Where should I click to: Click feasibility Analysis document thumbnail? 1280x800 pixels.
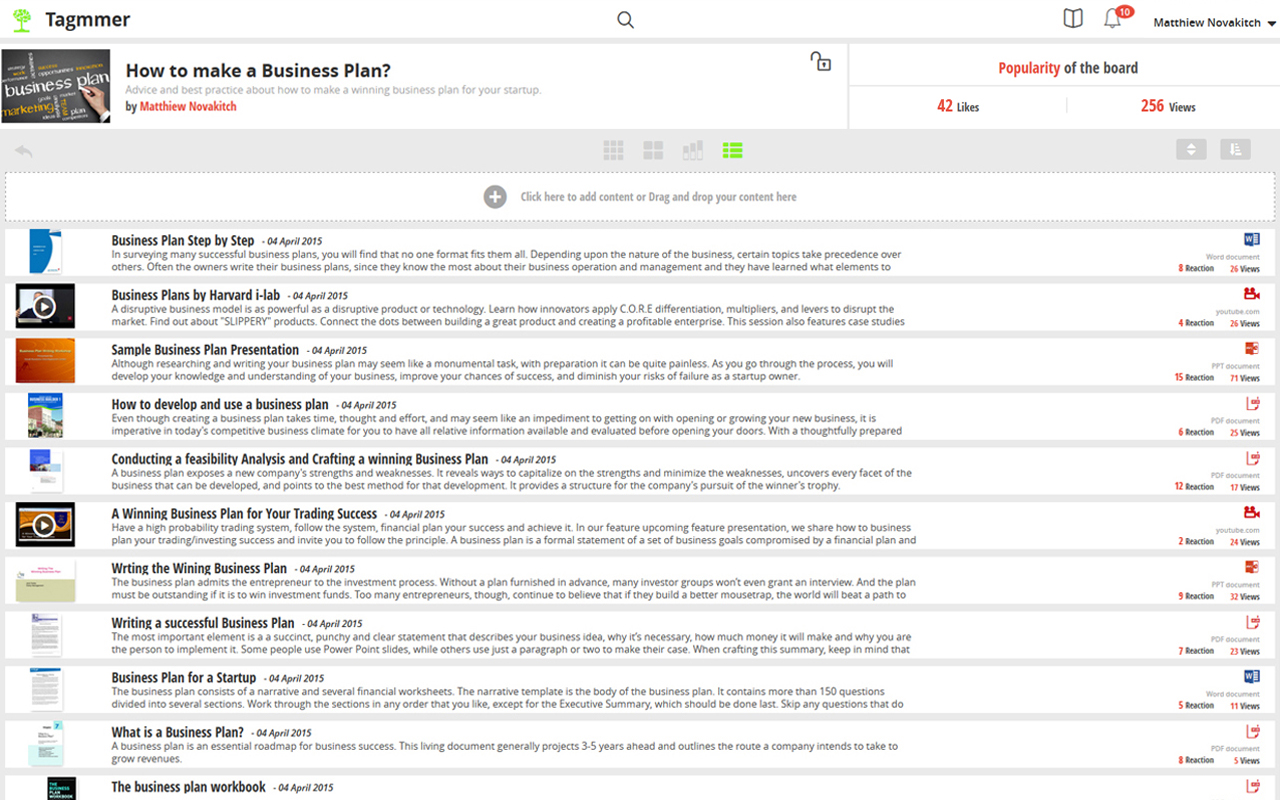click(45, 470)
